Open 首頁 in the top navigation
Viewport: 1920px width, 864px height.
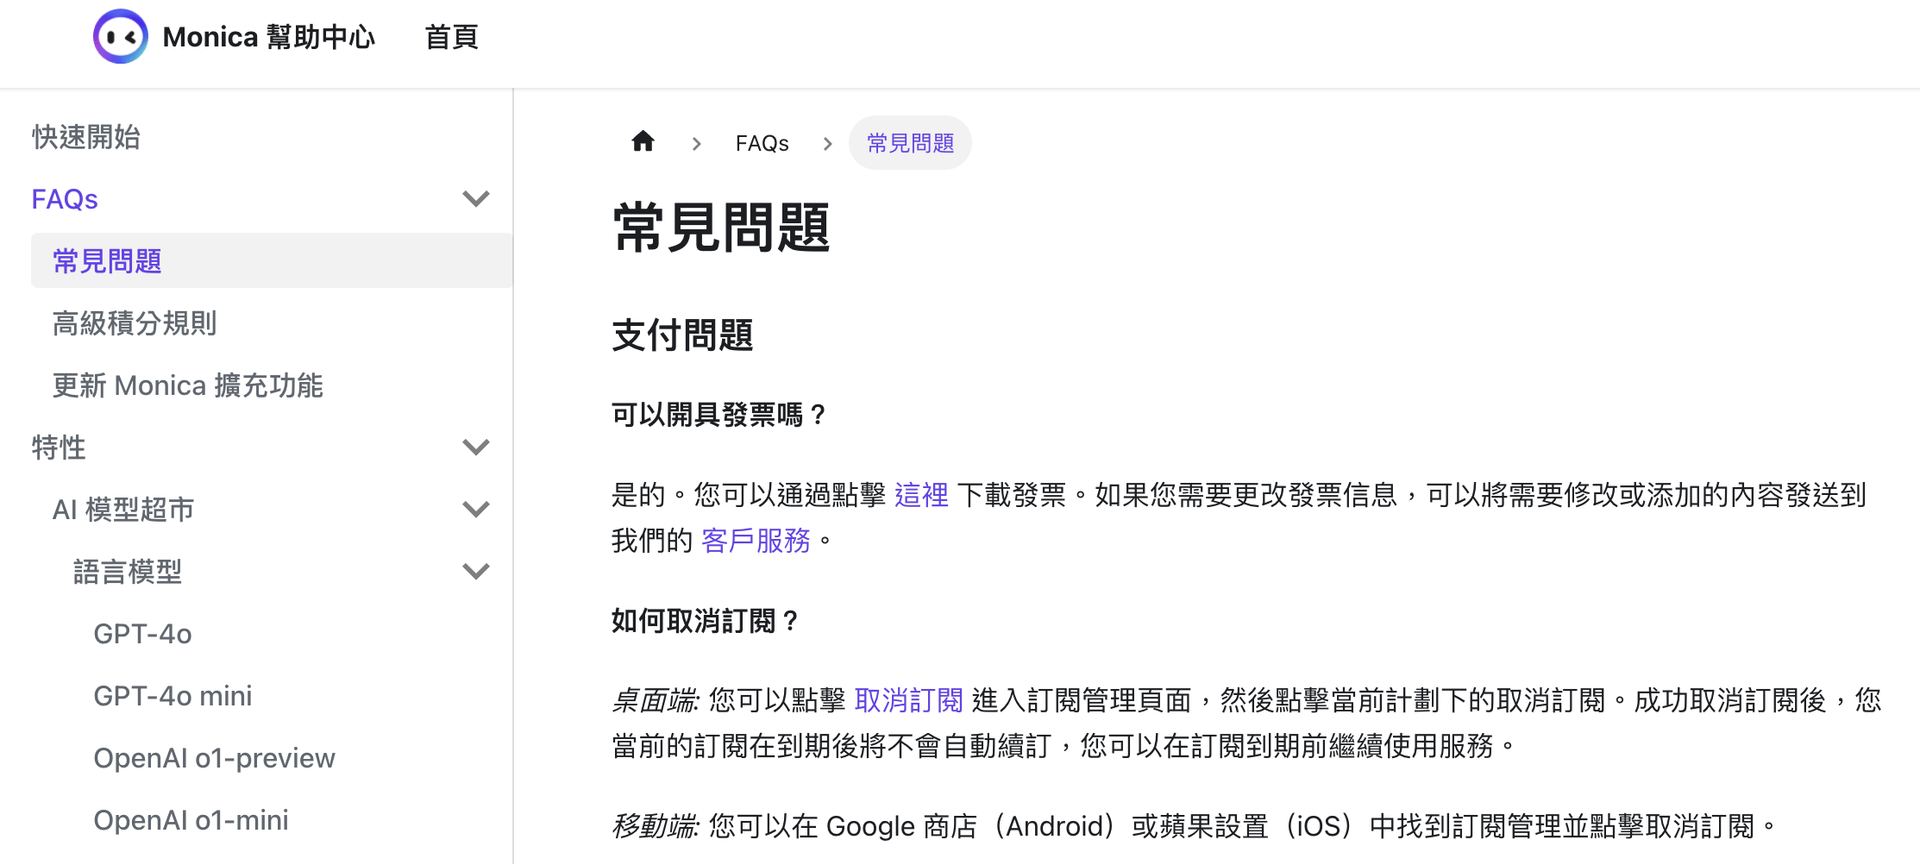click(x=451, y=37)
